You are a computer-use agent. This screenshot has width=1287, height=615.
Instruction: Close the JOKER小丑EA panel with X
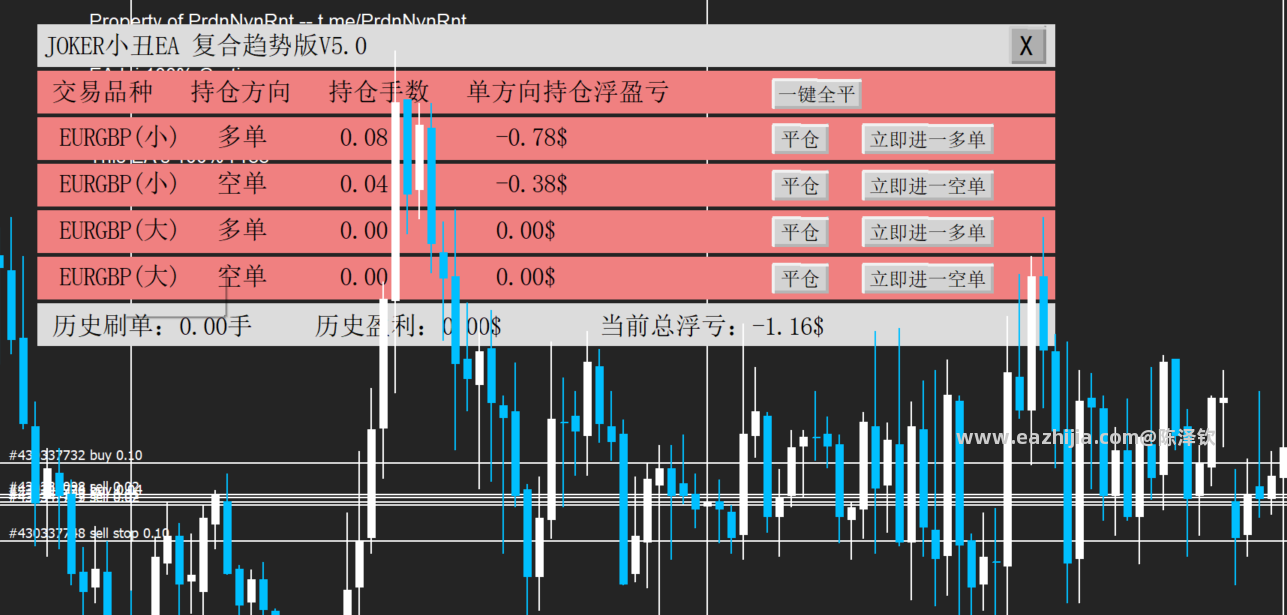(x=1027, y=46)
